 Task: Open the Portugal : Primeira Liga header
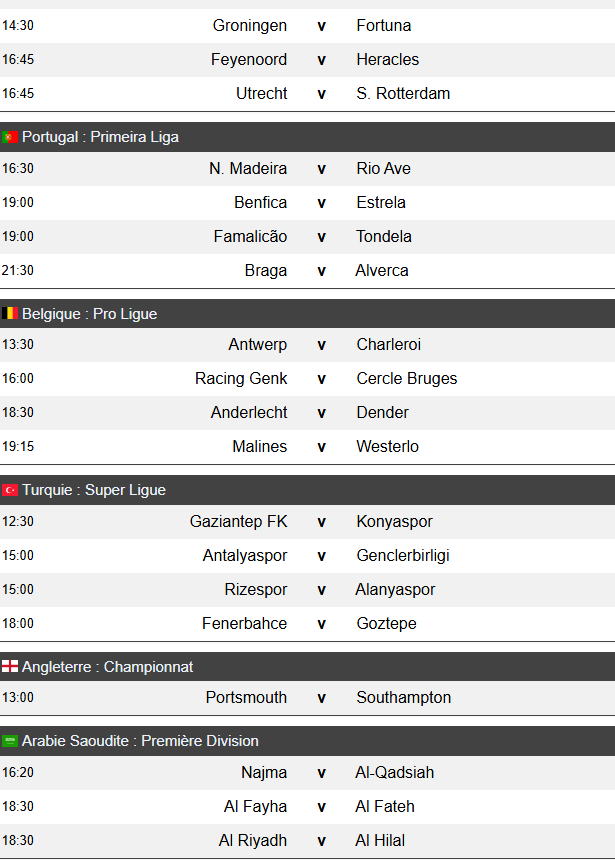point(100,137)
